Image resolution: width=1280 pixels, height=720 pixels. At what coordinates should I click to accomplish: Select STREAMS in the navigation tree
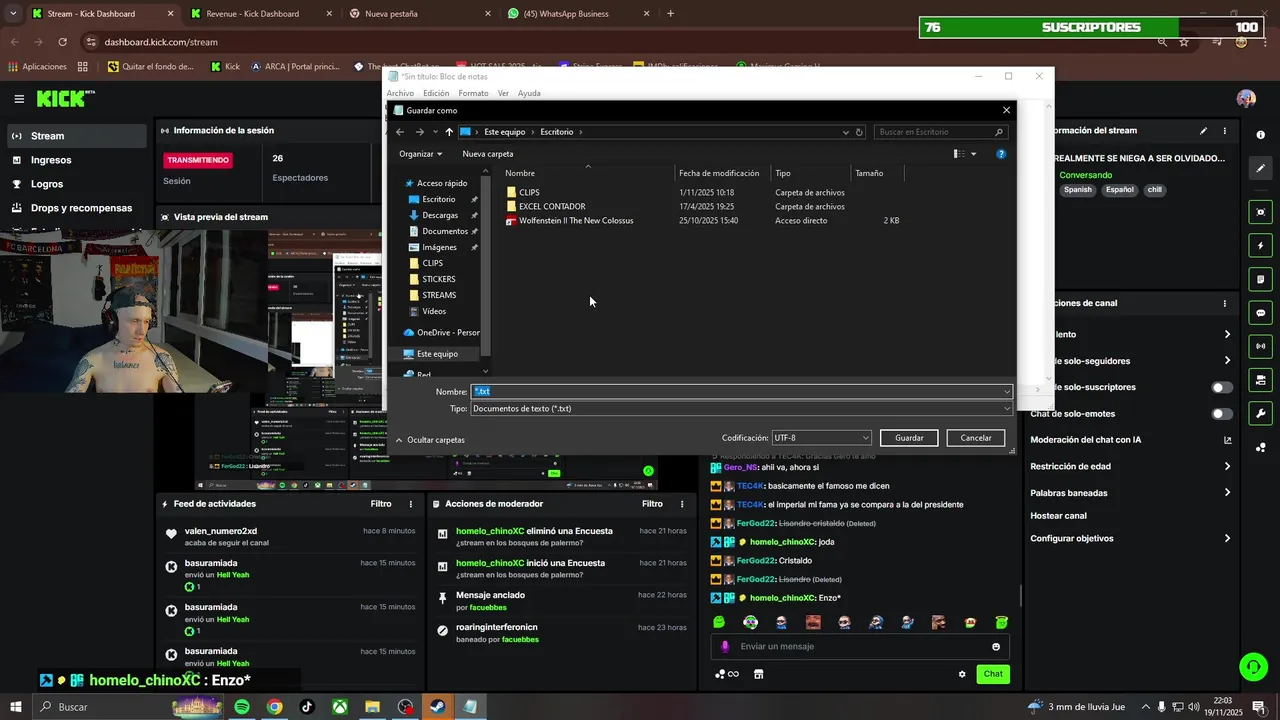(x=439, y=295)
